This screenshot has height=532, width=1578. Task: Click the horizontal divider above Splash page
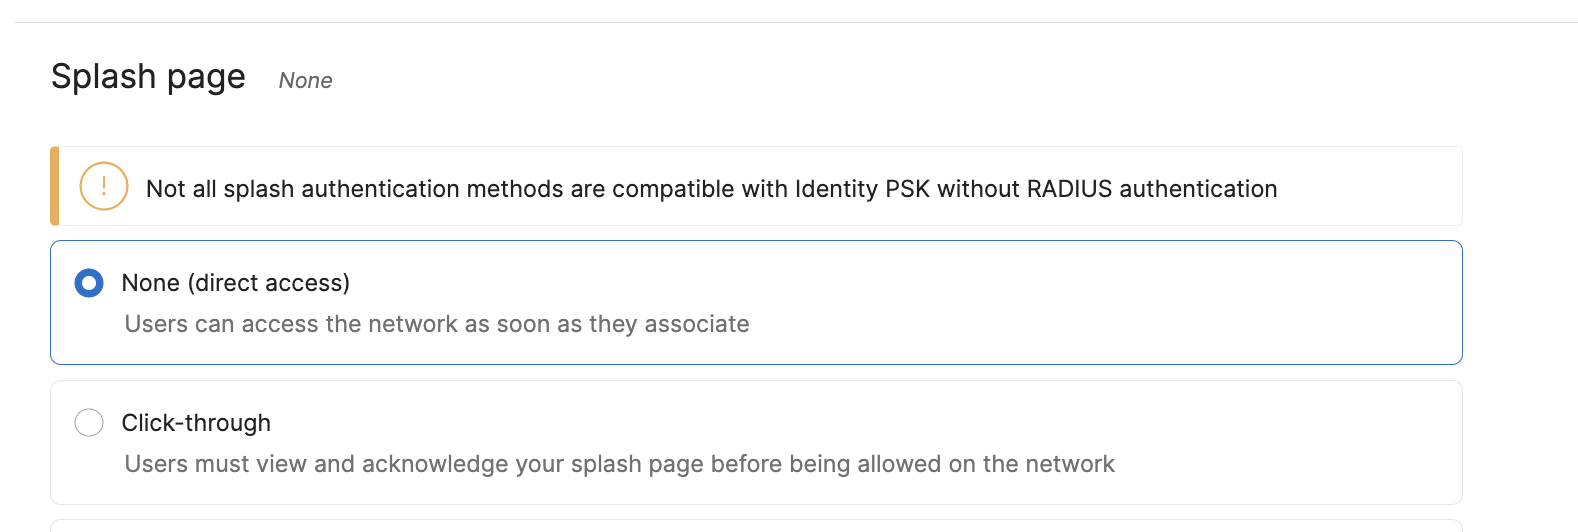coord(789,22)
